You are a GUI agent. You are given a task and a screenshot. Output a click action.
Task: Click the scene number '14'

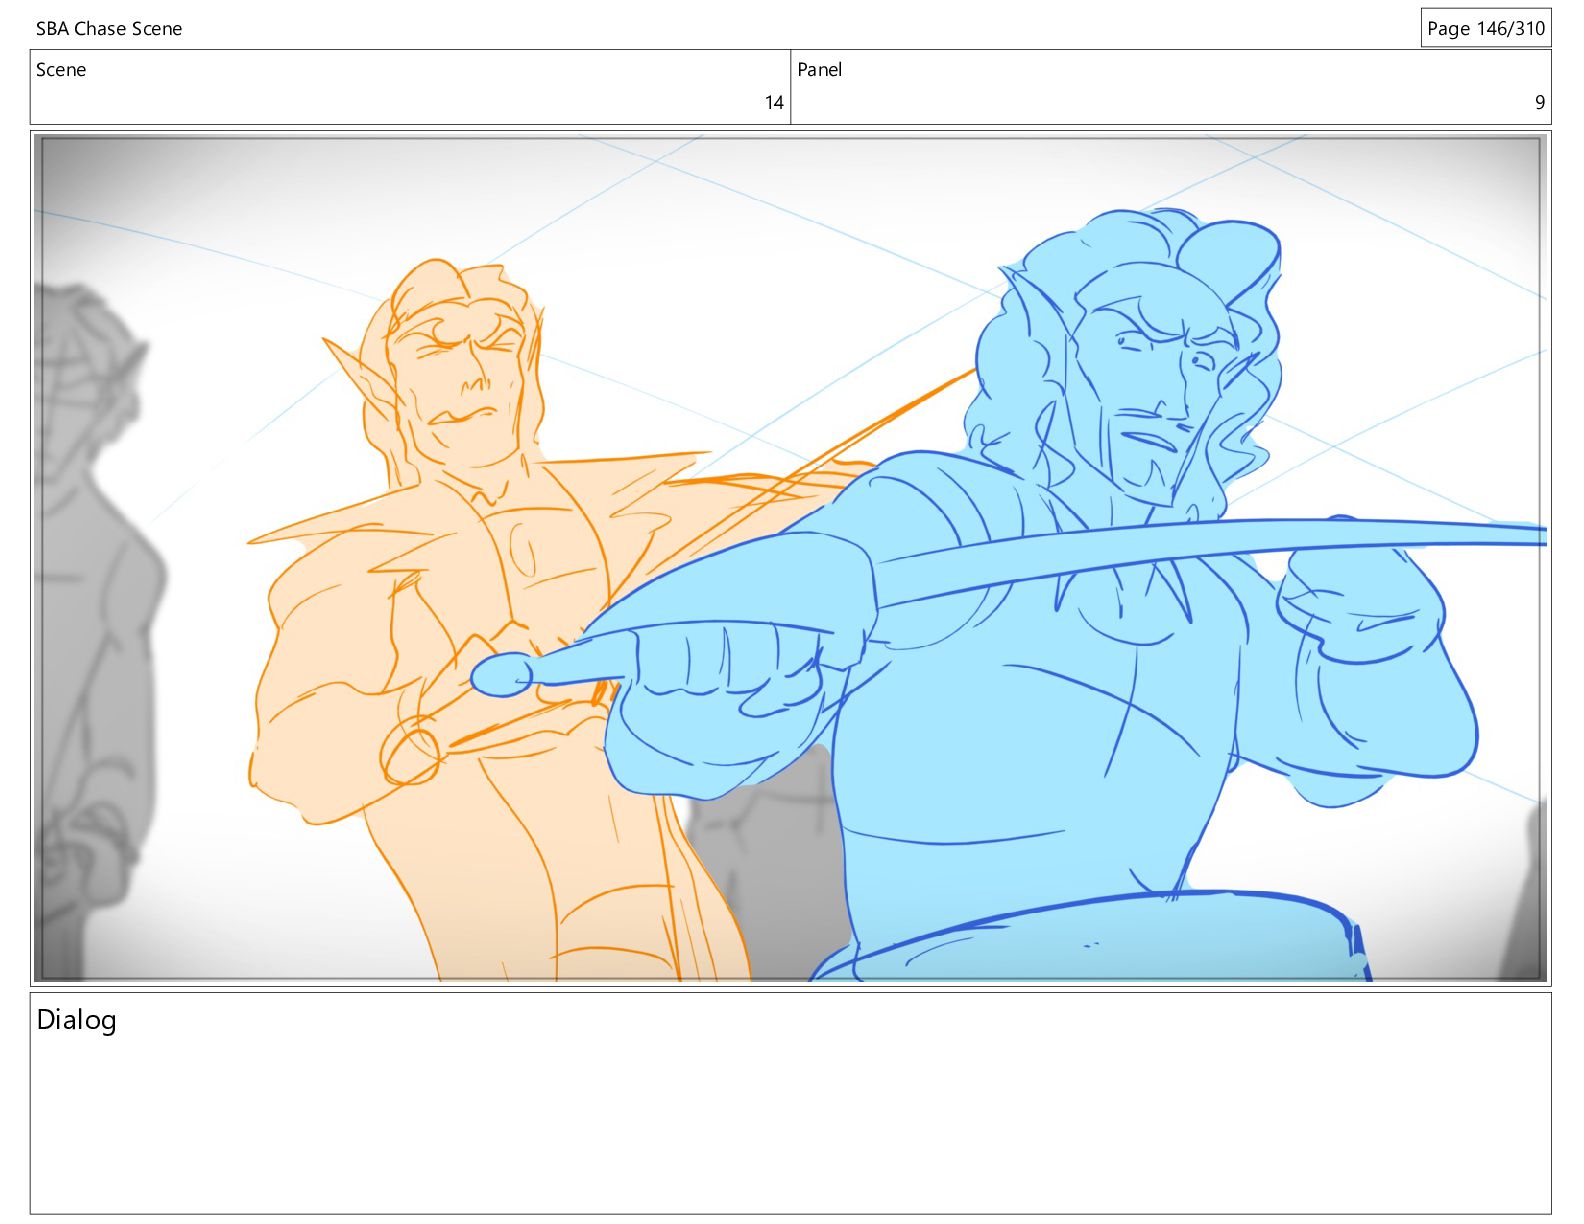774,102
